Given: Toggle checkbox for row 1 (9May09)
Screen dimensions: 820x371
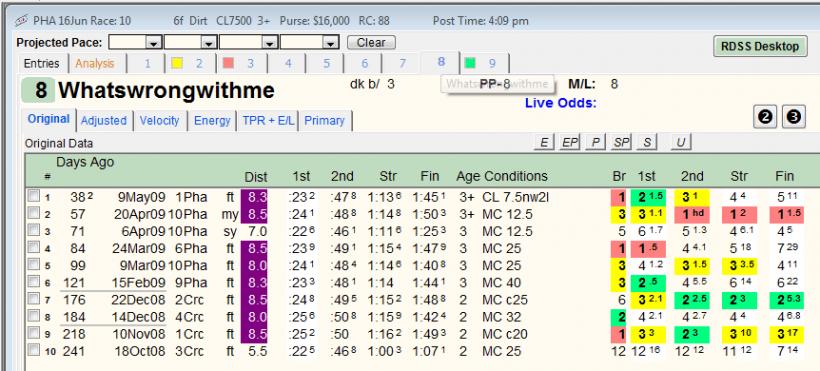Looking at the screenshot, I should (x=33, y=196).
